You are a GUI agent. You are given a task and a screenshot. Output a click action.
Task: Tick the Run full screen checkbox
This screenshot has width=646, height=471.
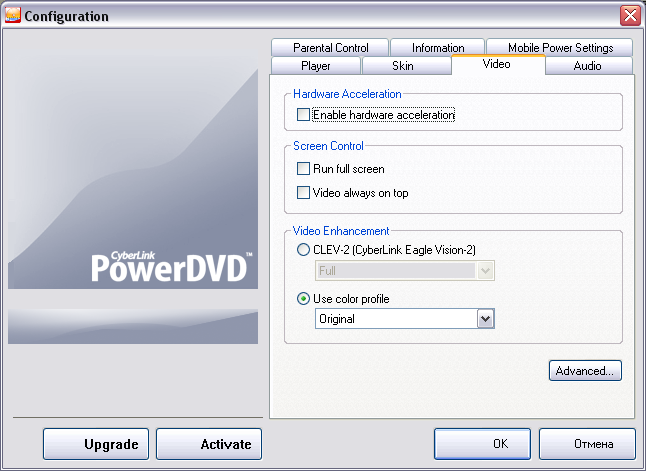(x=303, y=169)
